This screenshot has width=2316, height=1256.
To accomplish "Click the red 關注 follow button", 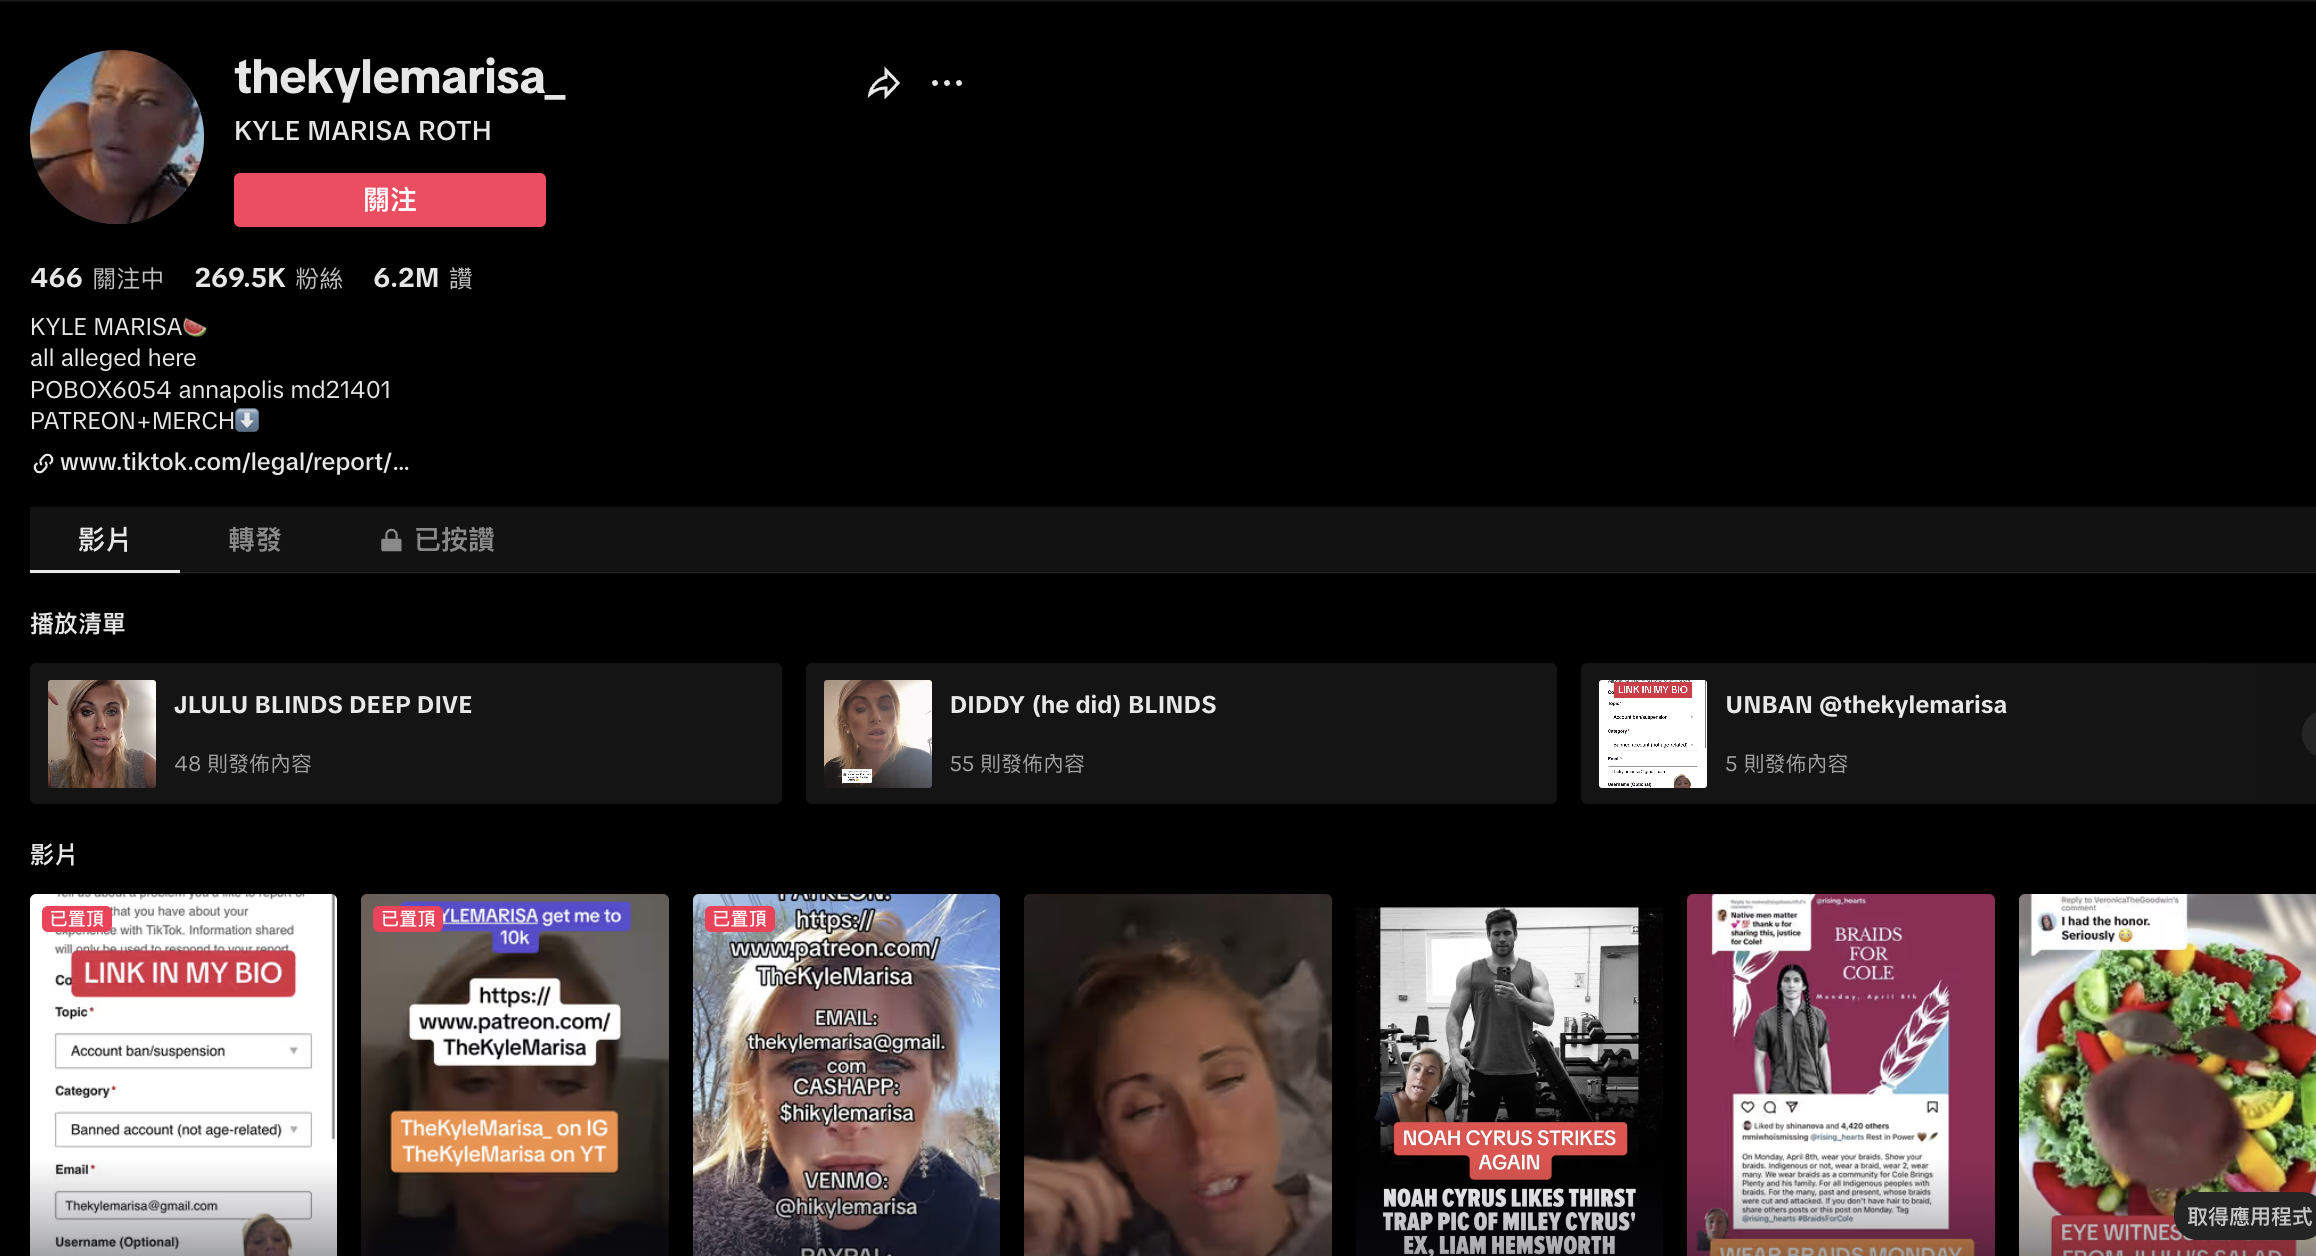I will point(390,200).
